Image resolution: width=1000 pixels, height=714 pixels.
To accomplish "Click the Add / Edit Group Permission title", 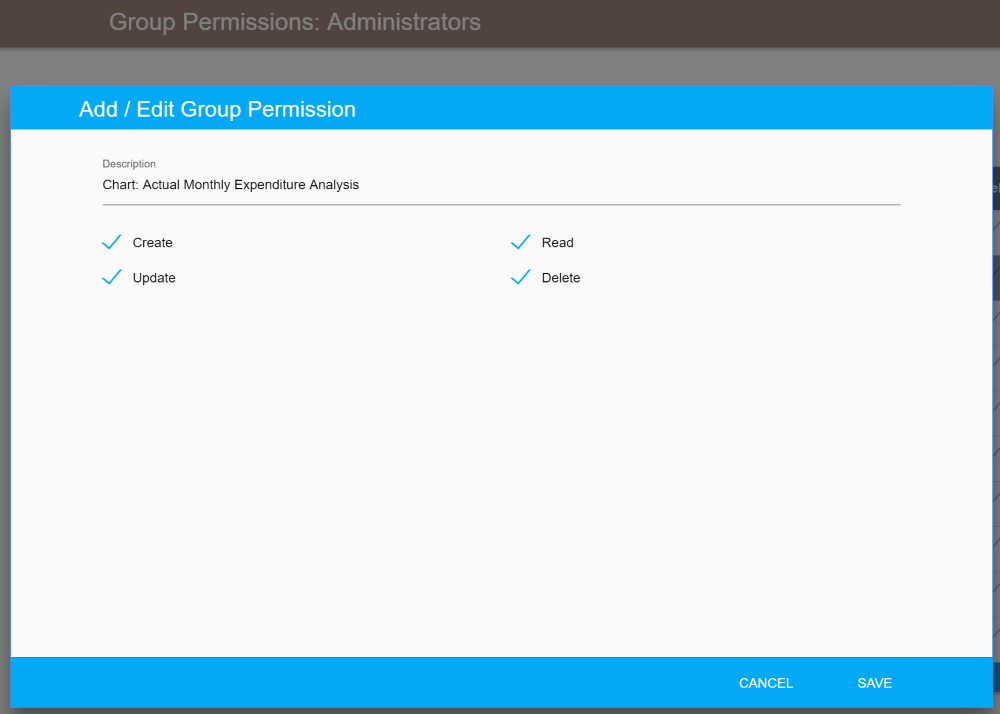I will coord(217,109).
